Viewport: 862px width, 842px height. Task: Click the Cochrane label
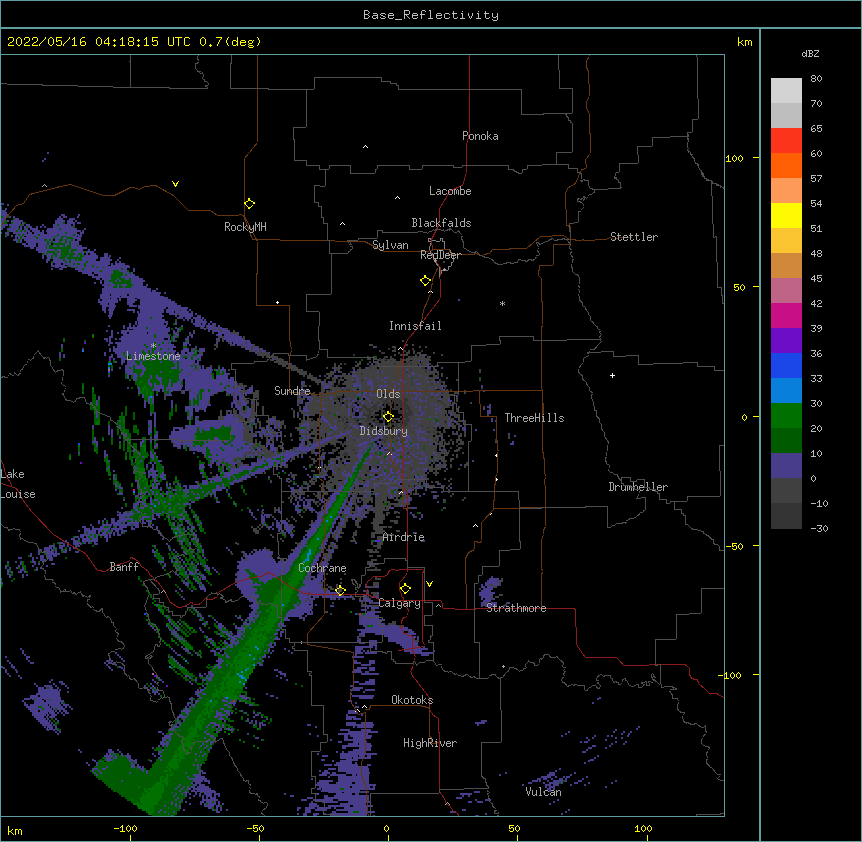(322, 568)
